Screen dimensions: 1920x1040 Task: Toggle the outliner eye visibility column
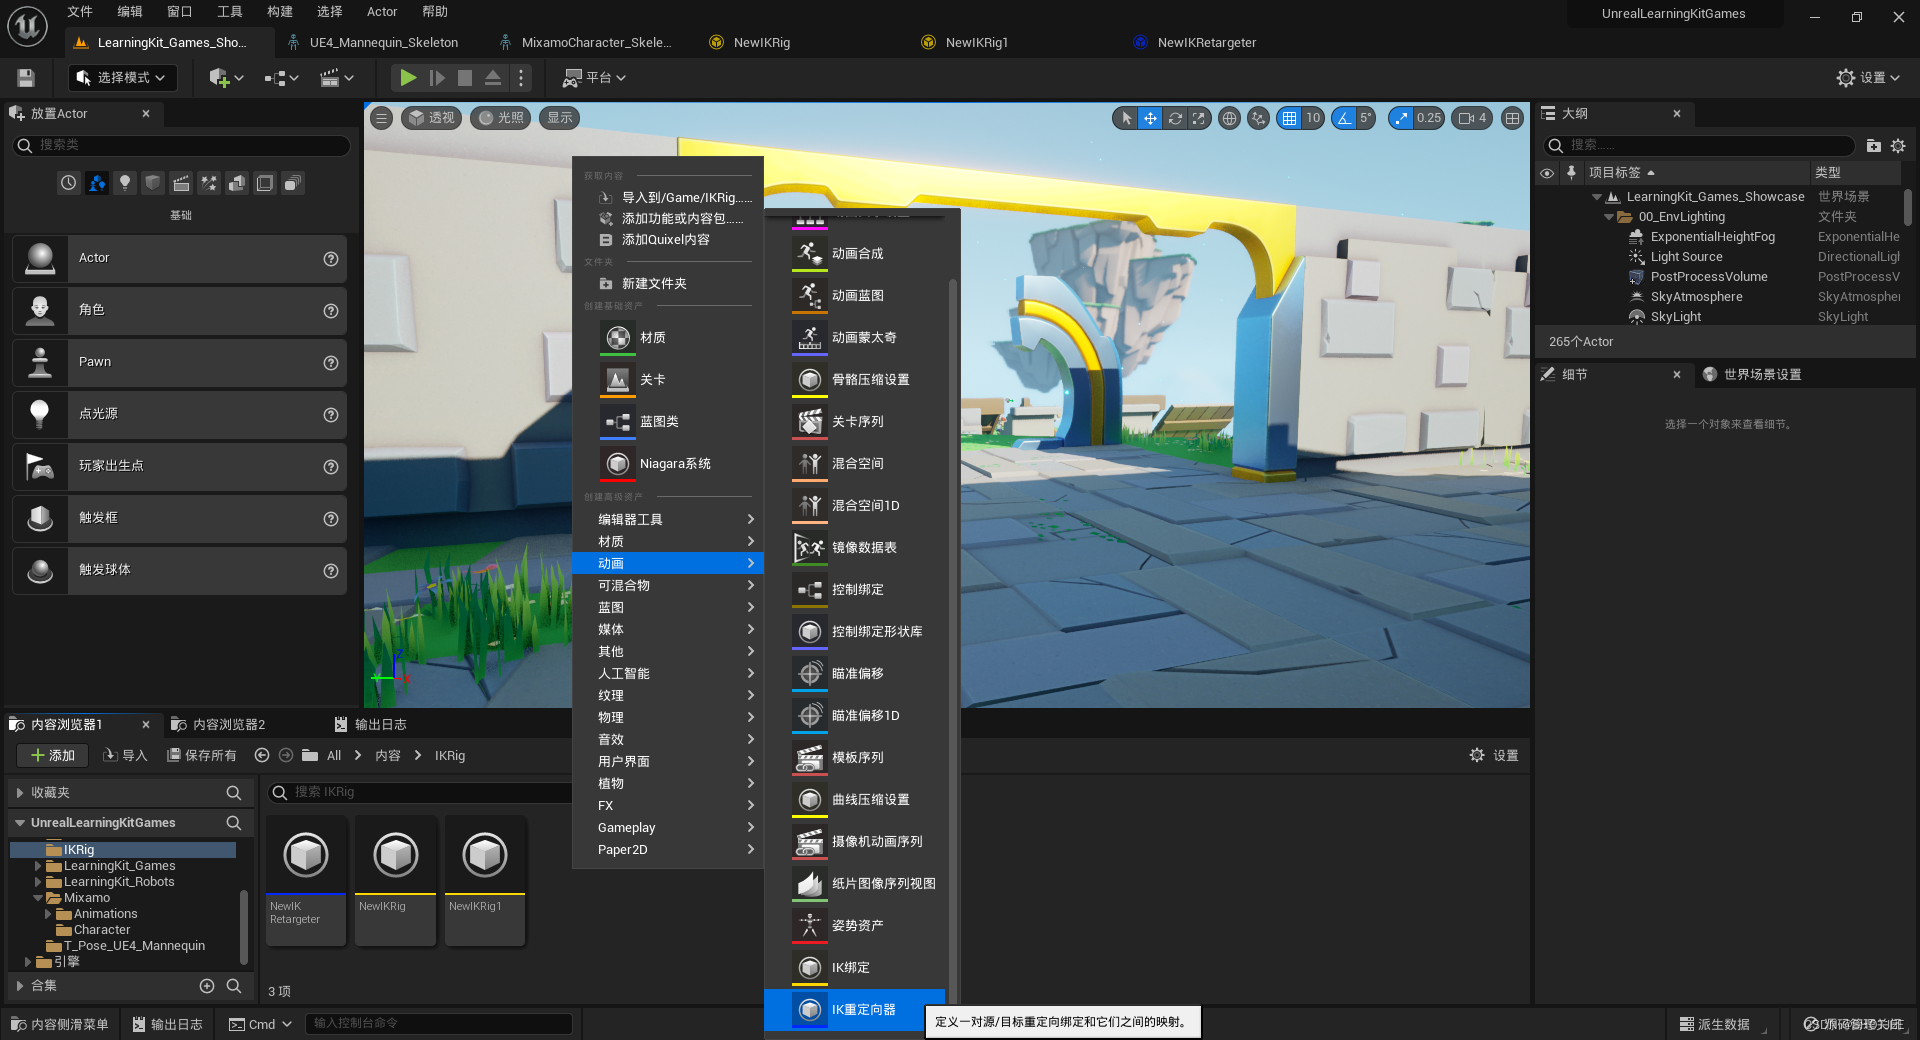[x=1547, y=173]
